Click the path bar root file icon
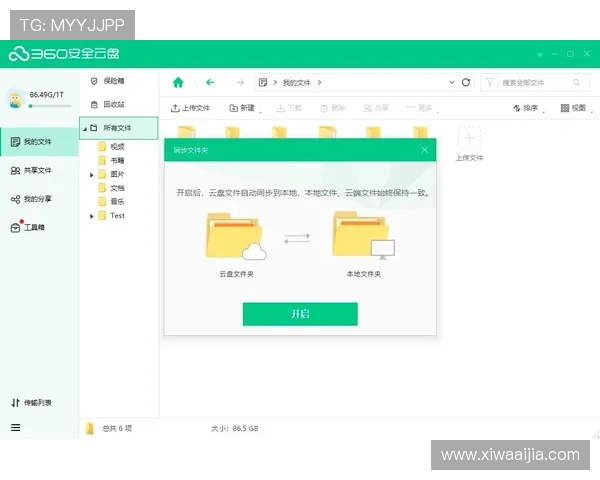 [263, 82]
